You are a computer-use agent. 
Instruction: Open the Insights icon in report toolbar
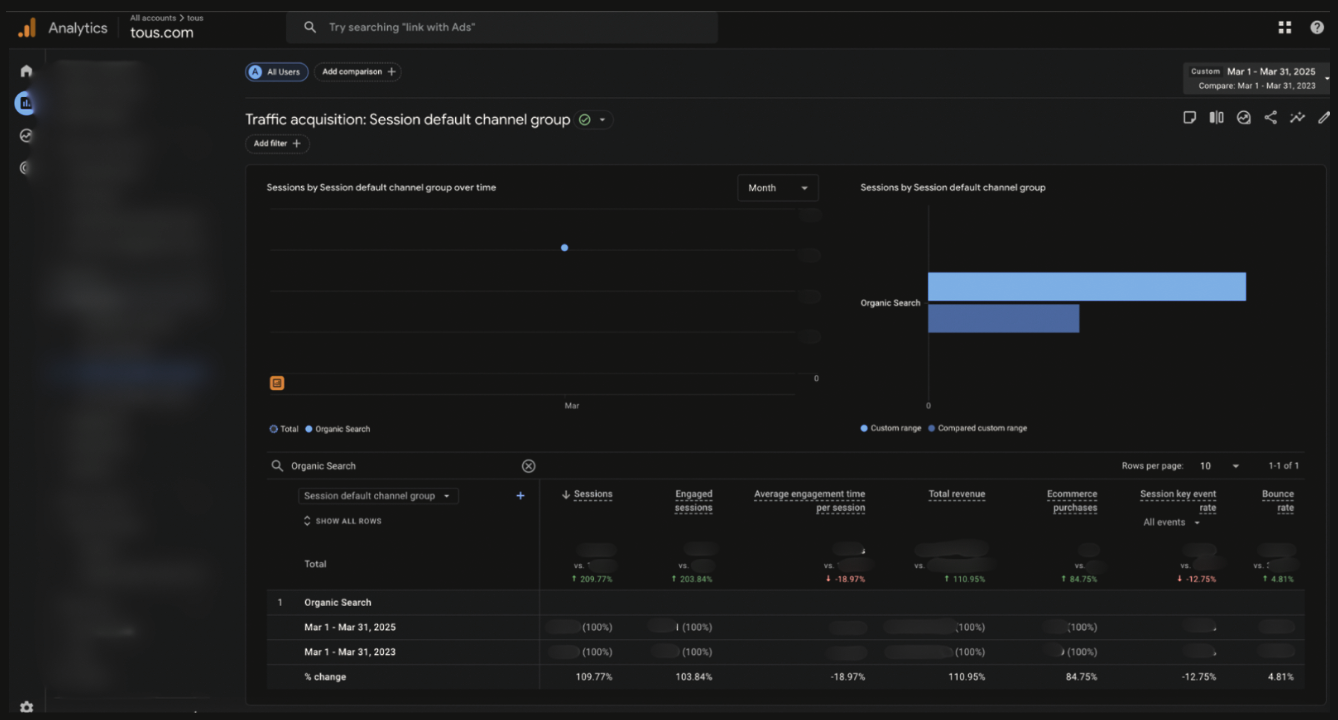(x=1243, y=117)
